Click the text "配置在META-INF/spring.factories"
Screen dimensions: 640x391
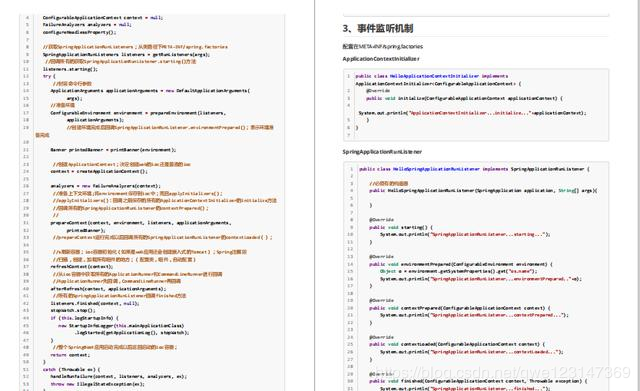(382, 47)
